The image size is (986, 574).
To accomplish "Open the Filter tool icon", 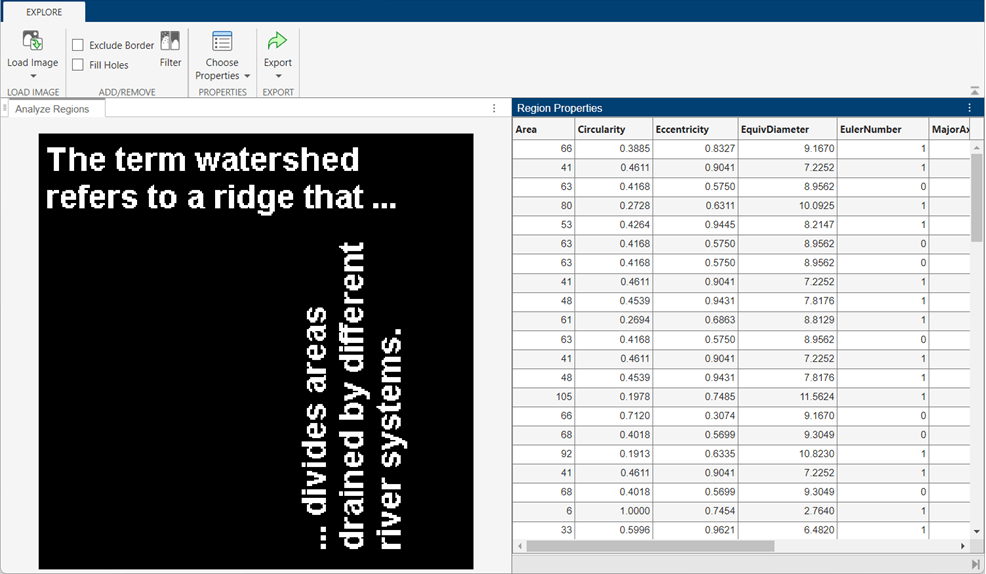I will (x=170, y=41).
